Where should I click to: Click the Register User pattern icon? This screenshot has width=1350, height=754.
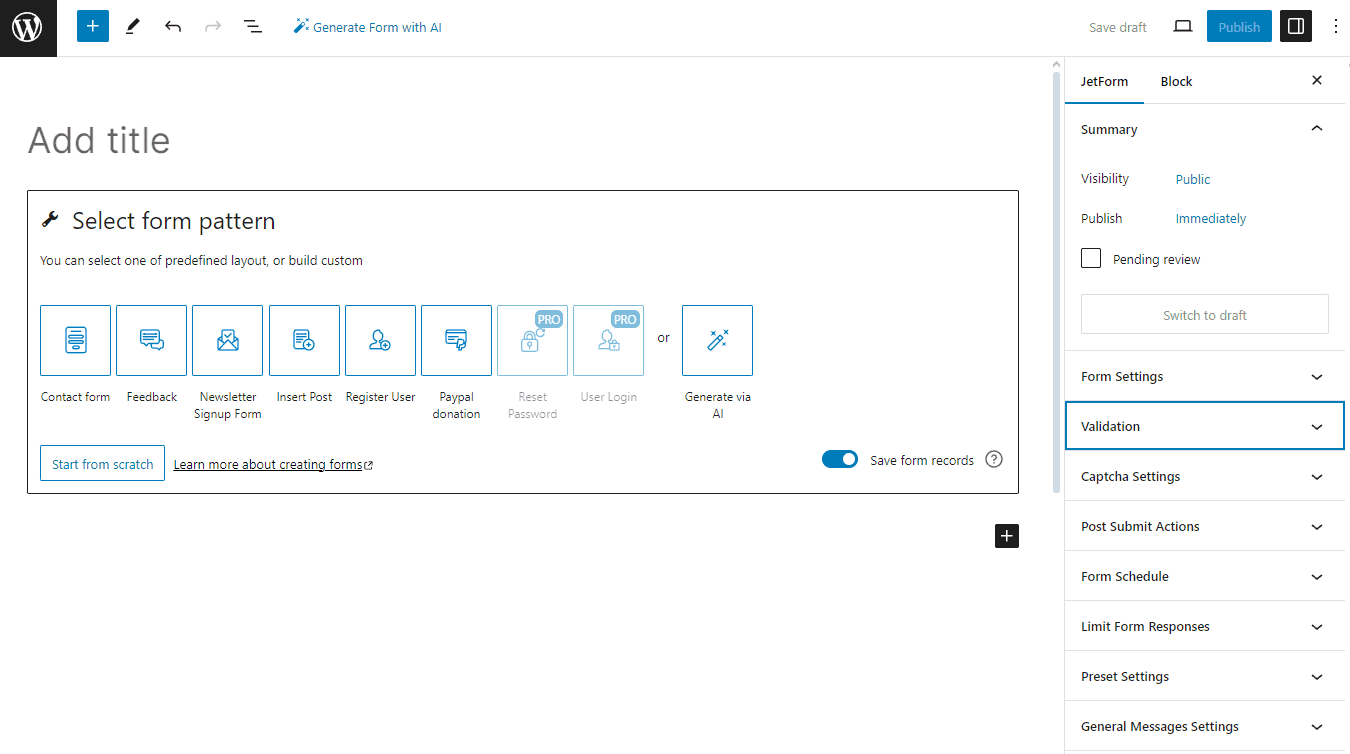click(380, 340)
